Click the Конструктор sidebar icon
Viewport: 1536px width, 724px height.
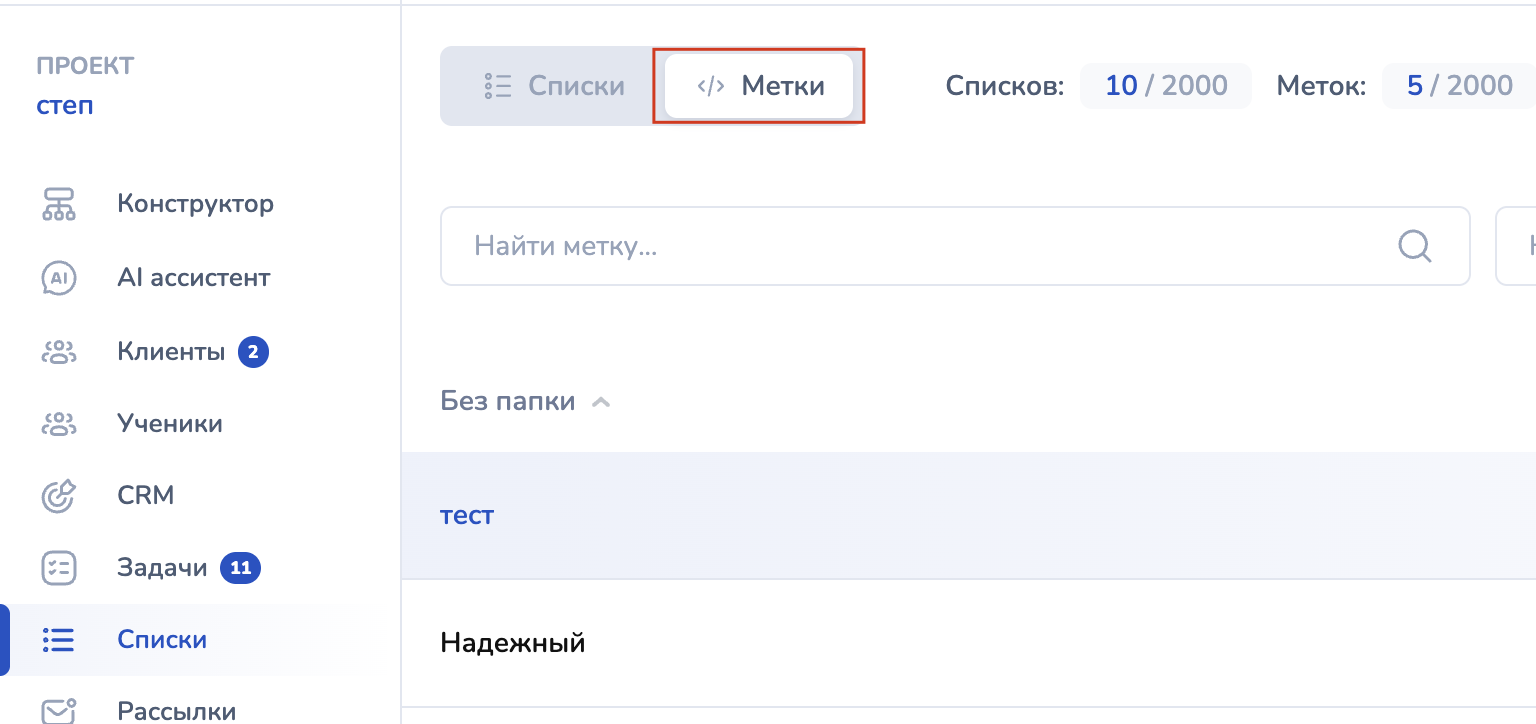pyautogui.click(x=59, y=204)
